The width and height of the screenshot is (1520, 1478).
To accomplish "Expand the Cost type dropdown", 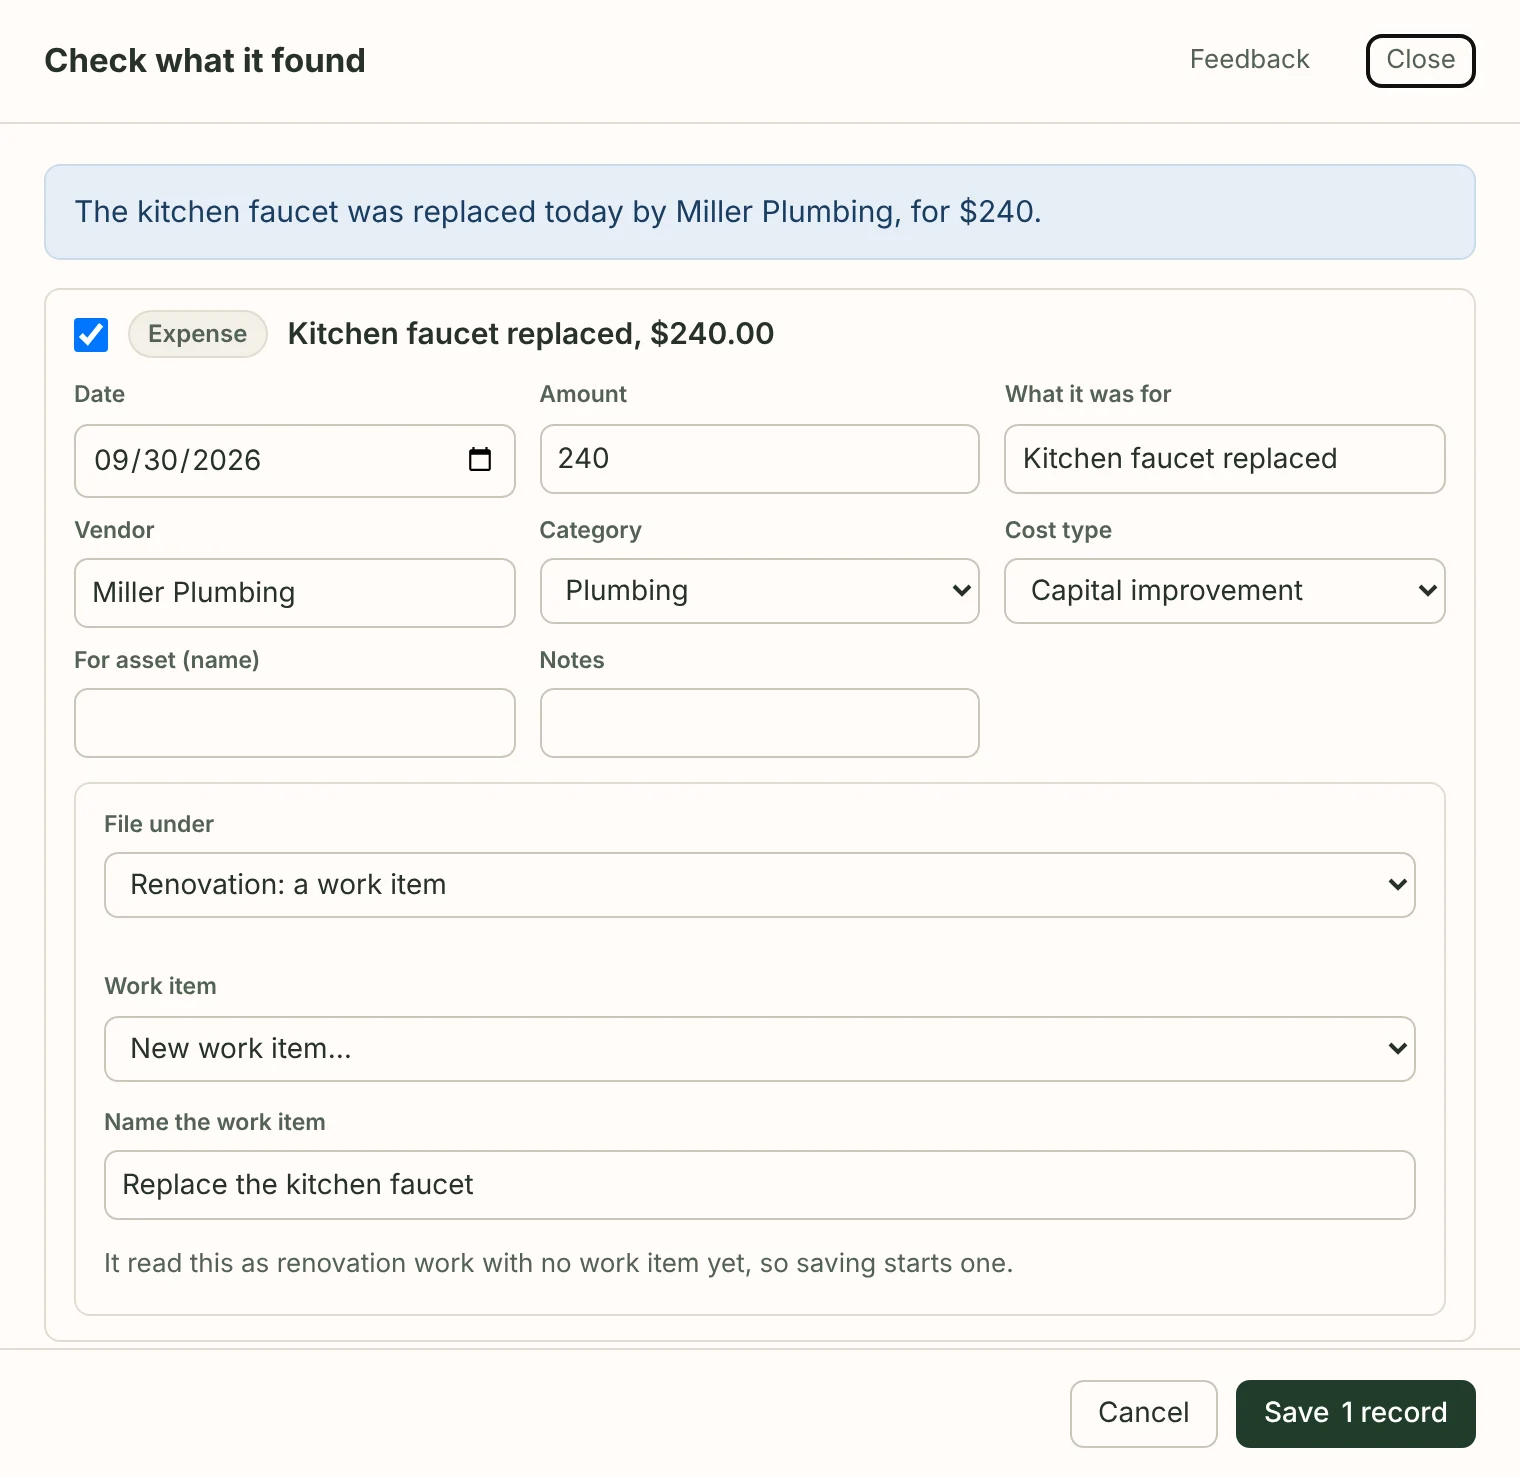I will [x=1225, y=591].
